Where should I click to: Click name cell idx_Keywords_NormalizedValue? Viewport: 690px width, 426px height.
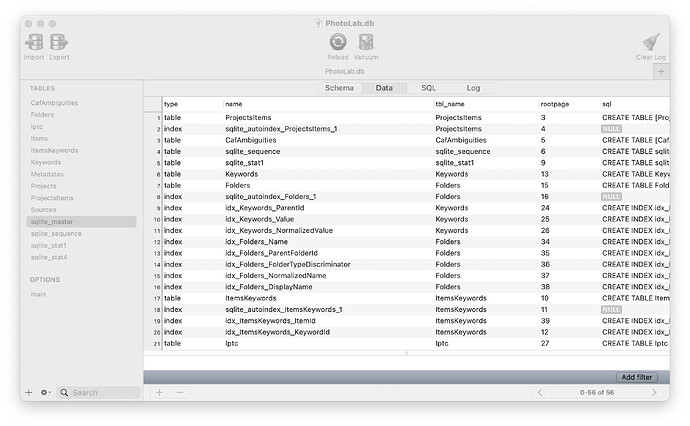click(279, 231)
